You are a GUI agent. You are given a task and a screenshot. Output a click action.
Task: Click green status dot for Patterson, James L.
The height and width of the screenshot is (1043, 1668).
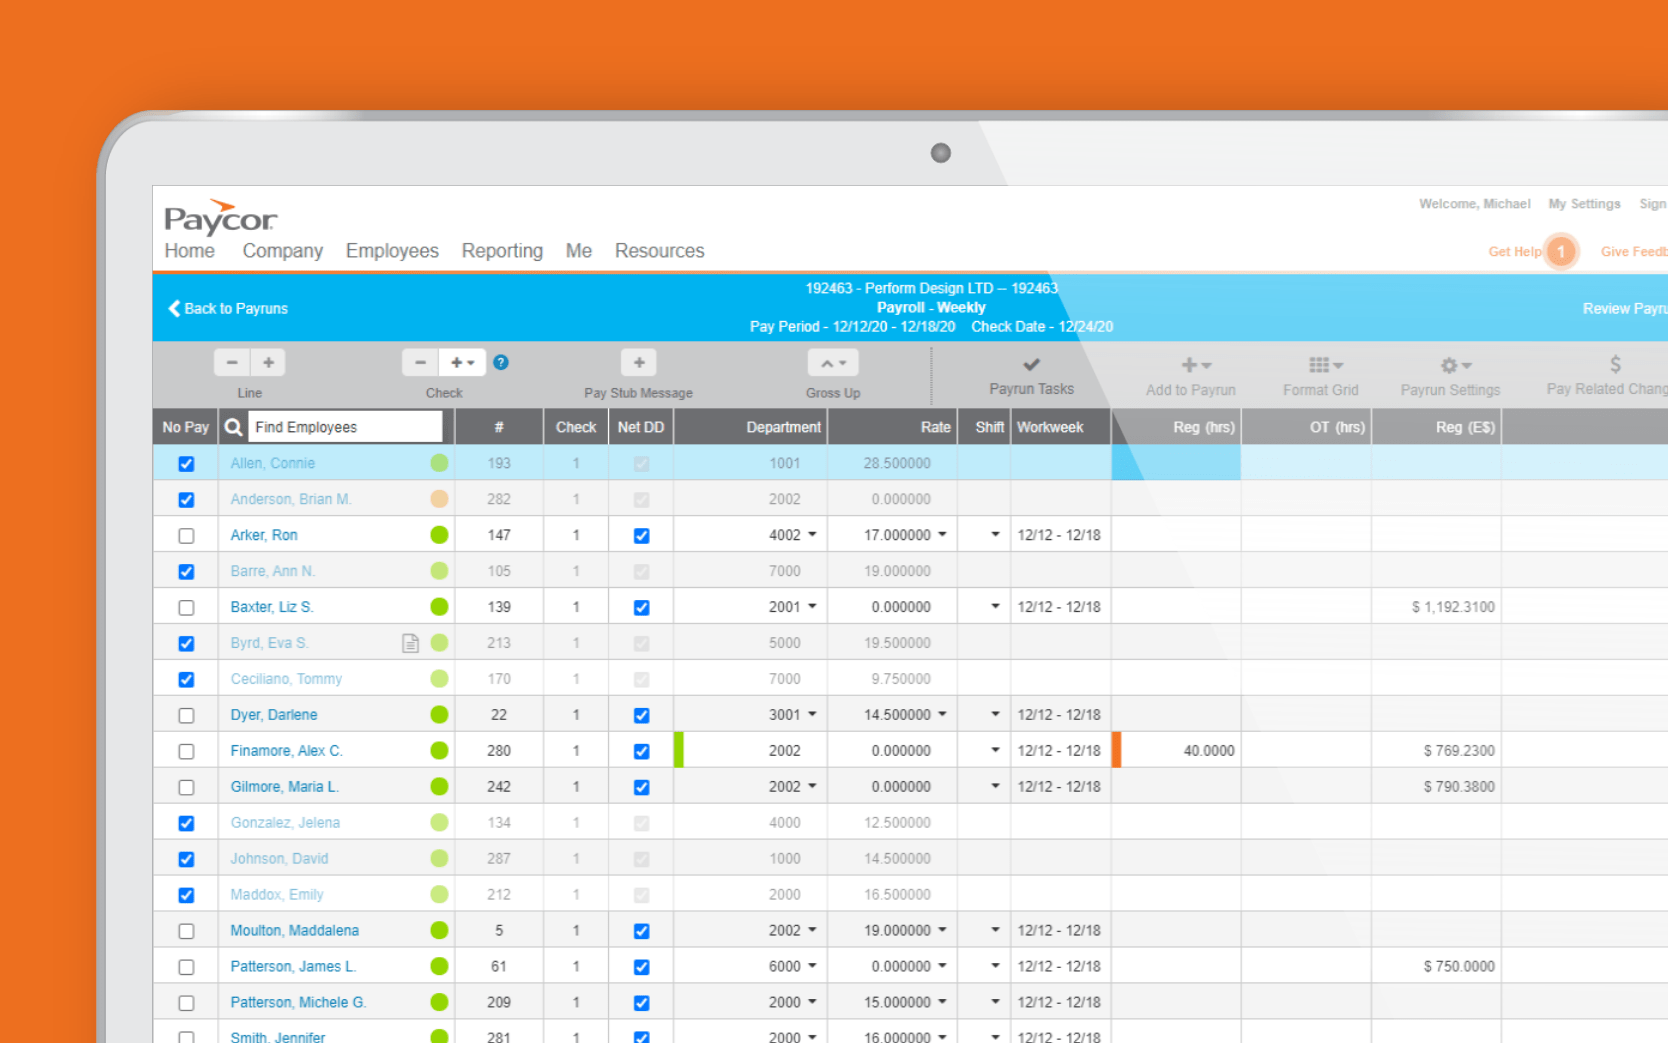(439, 967)
